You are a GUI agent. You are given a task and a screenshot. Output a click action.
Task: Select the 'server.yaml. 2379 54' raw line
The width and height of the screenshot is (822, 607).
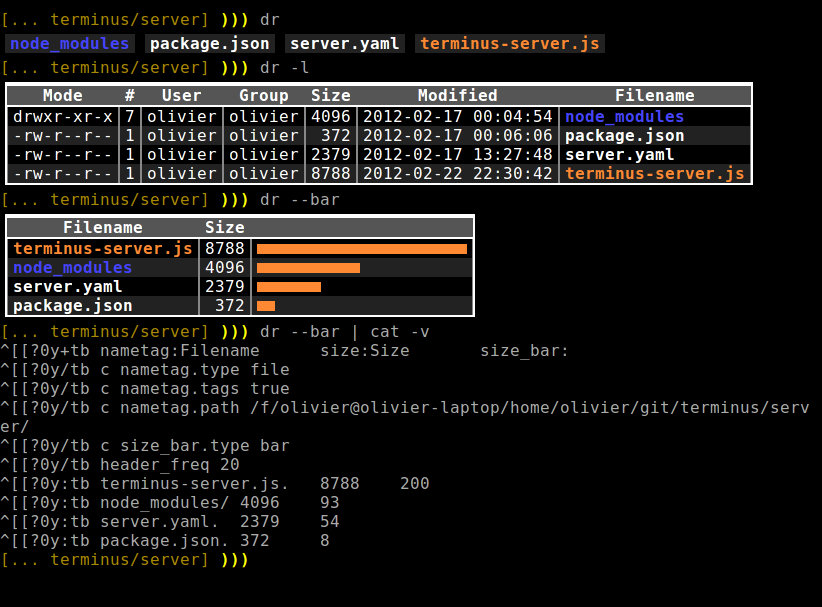click(x=170, y=522)
